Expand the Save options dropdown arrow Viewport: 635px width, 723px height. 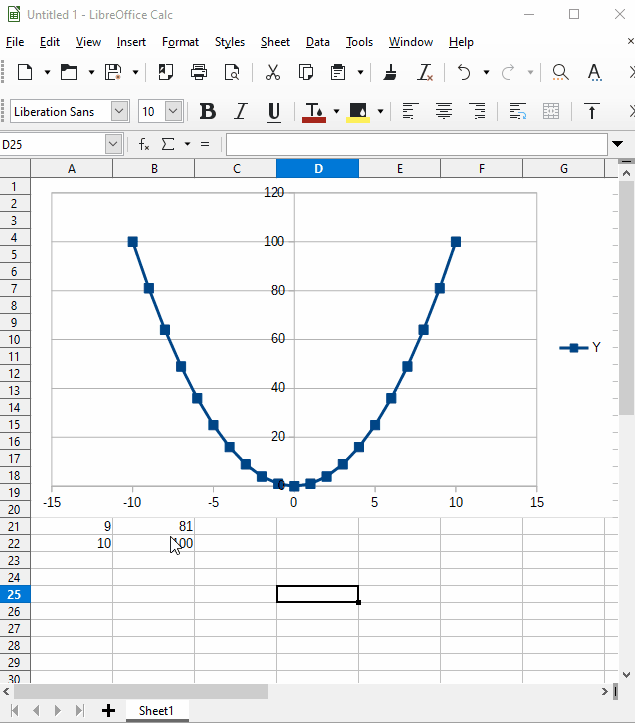click(x=135, y=72)
